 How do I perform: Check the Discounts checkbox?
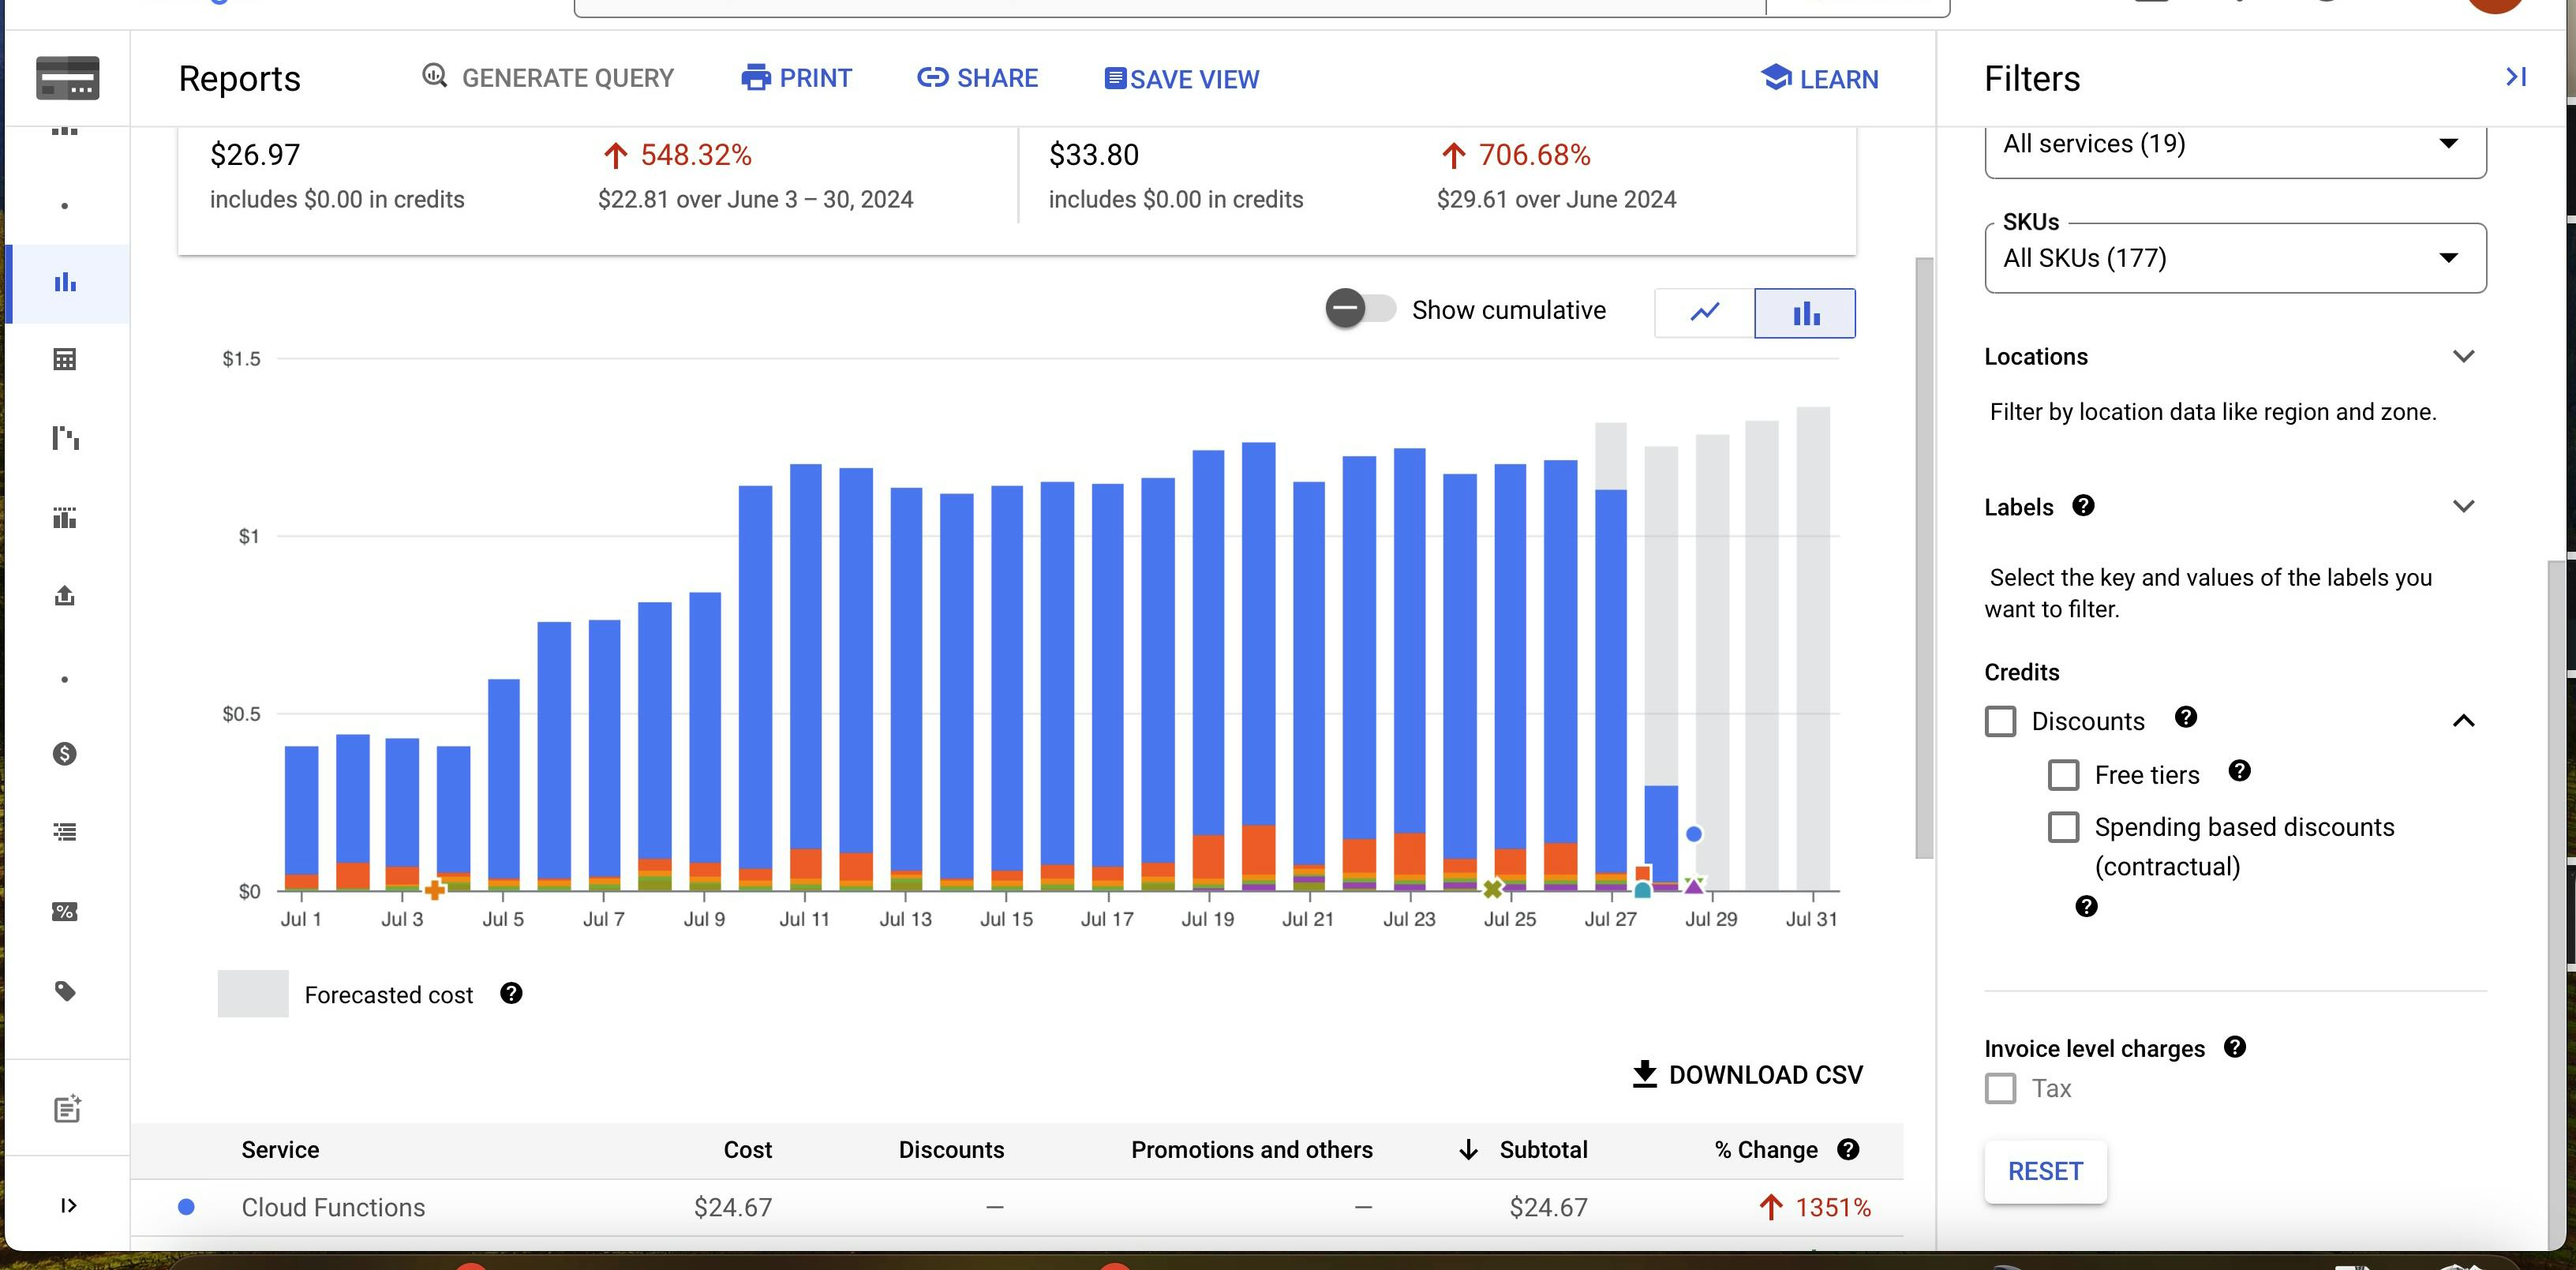2000,721
